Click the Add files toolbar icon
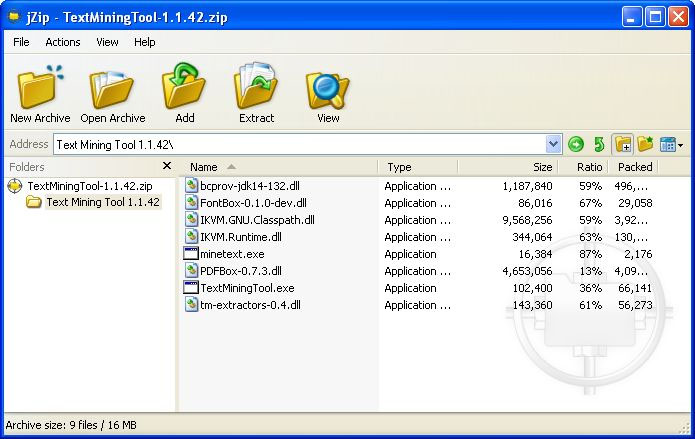This screenshot has width=695, height=439. pyautogui.click(x=184, y=86)
